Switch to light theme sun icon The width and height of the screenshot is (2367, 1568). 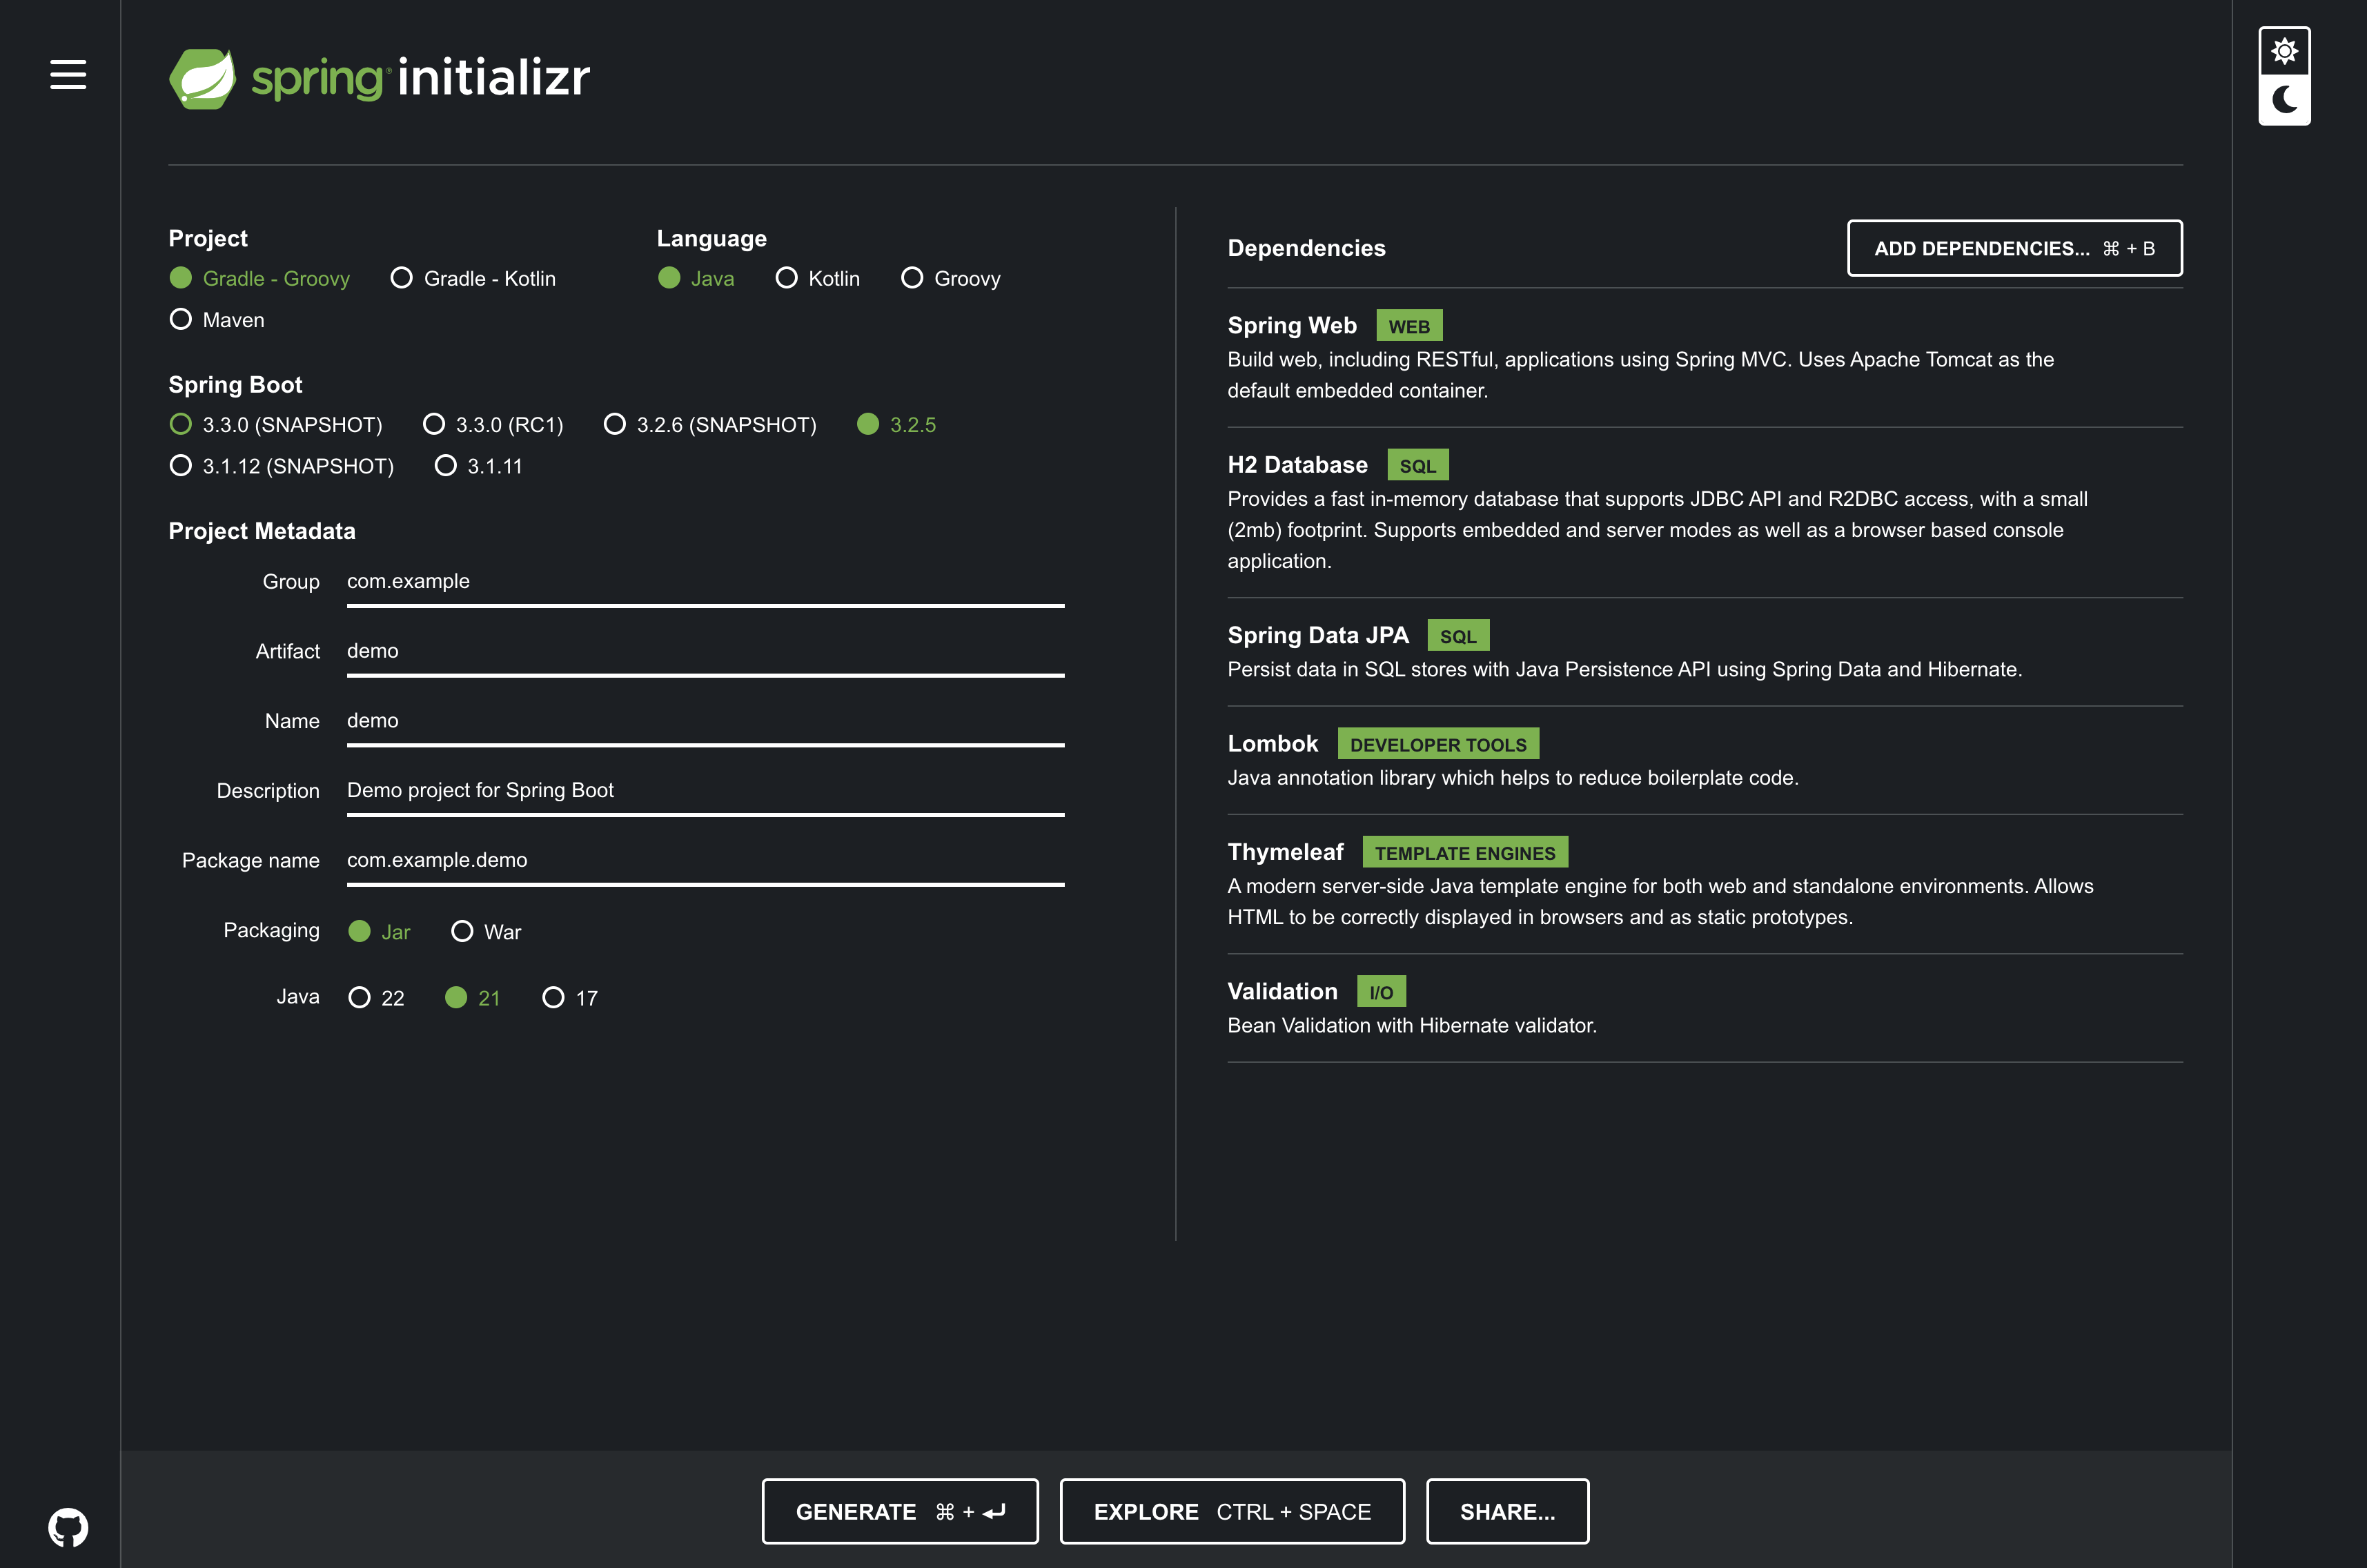point(2284,51)
